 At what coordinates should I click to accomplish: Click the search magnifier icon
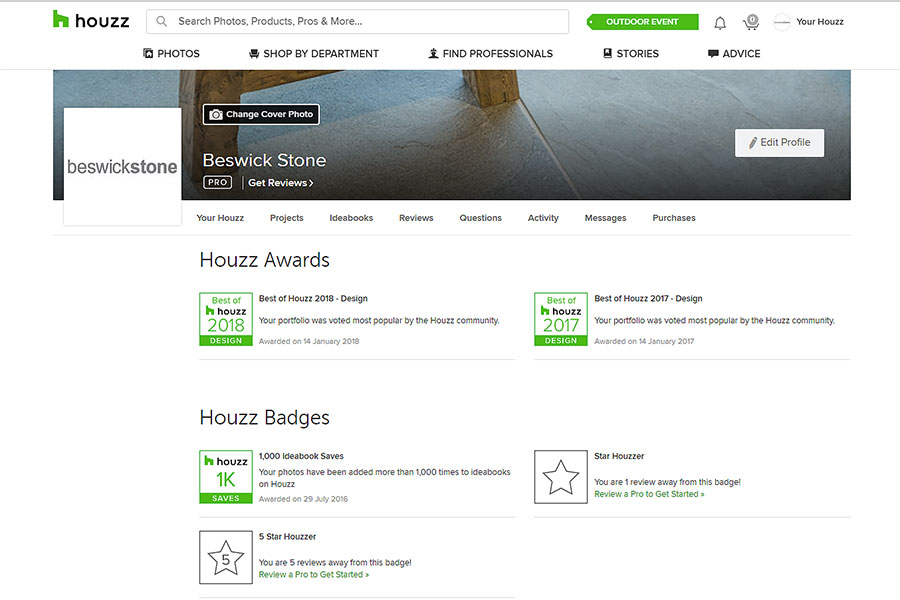click(x=162, y=21)
